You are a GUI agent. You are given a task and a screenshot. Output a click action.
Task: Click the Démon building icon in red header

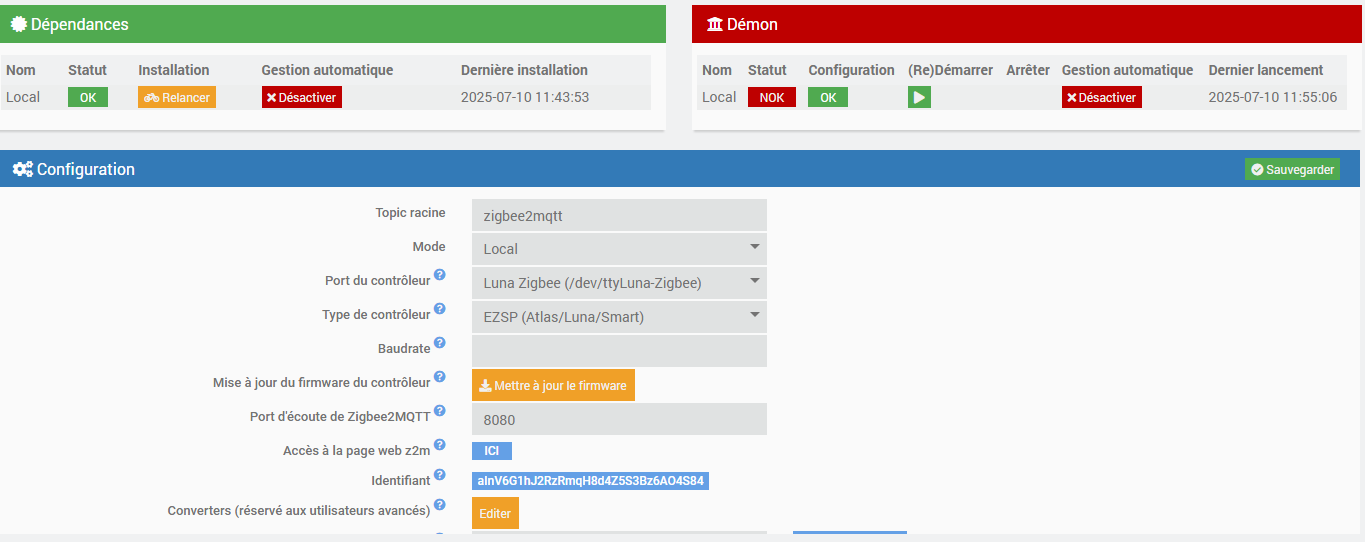[x=714, y=24]
